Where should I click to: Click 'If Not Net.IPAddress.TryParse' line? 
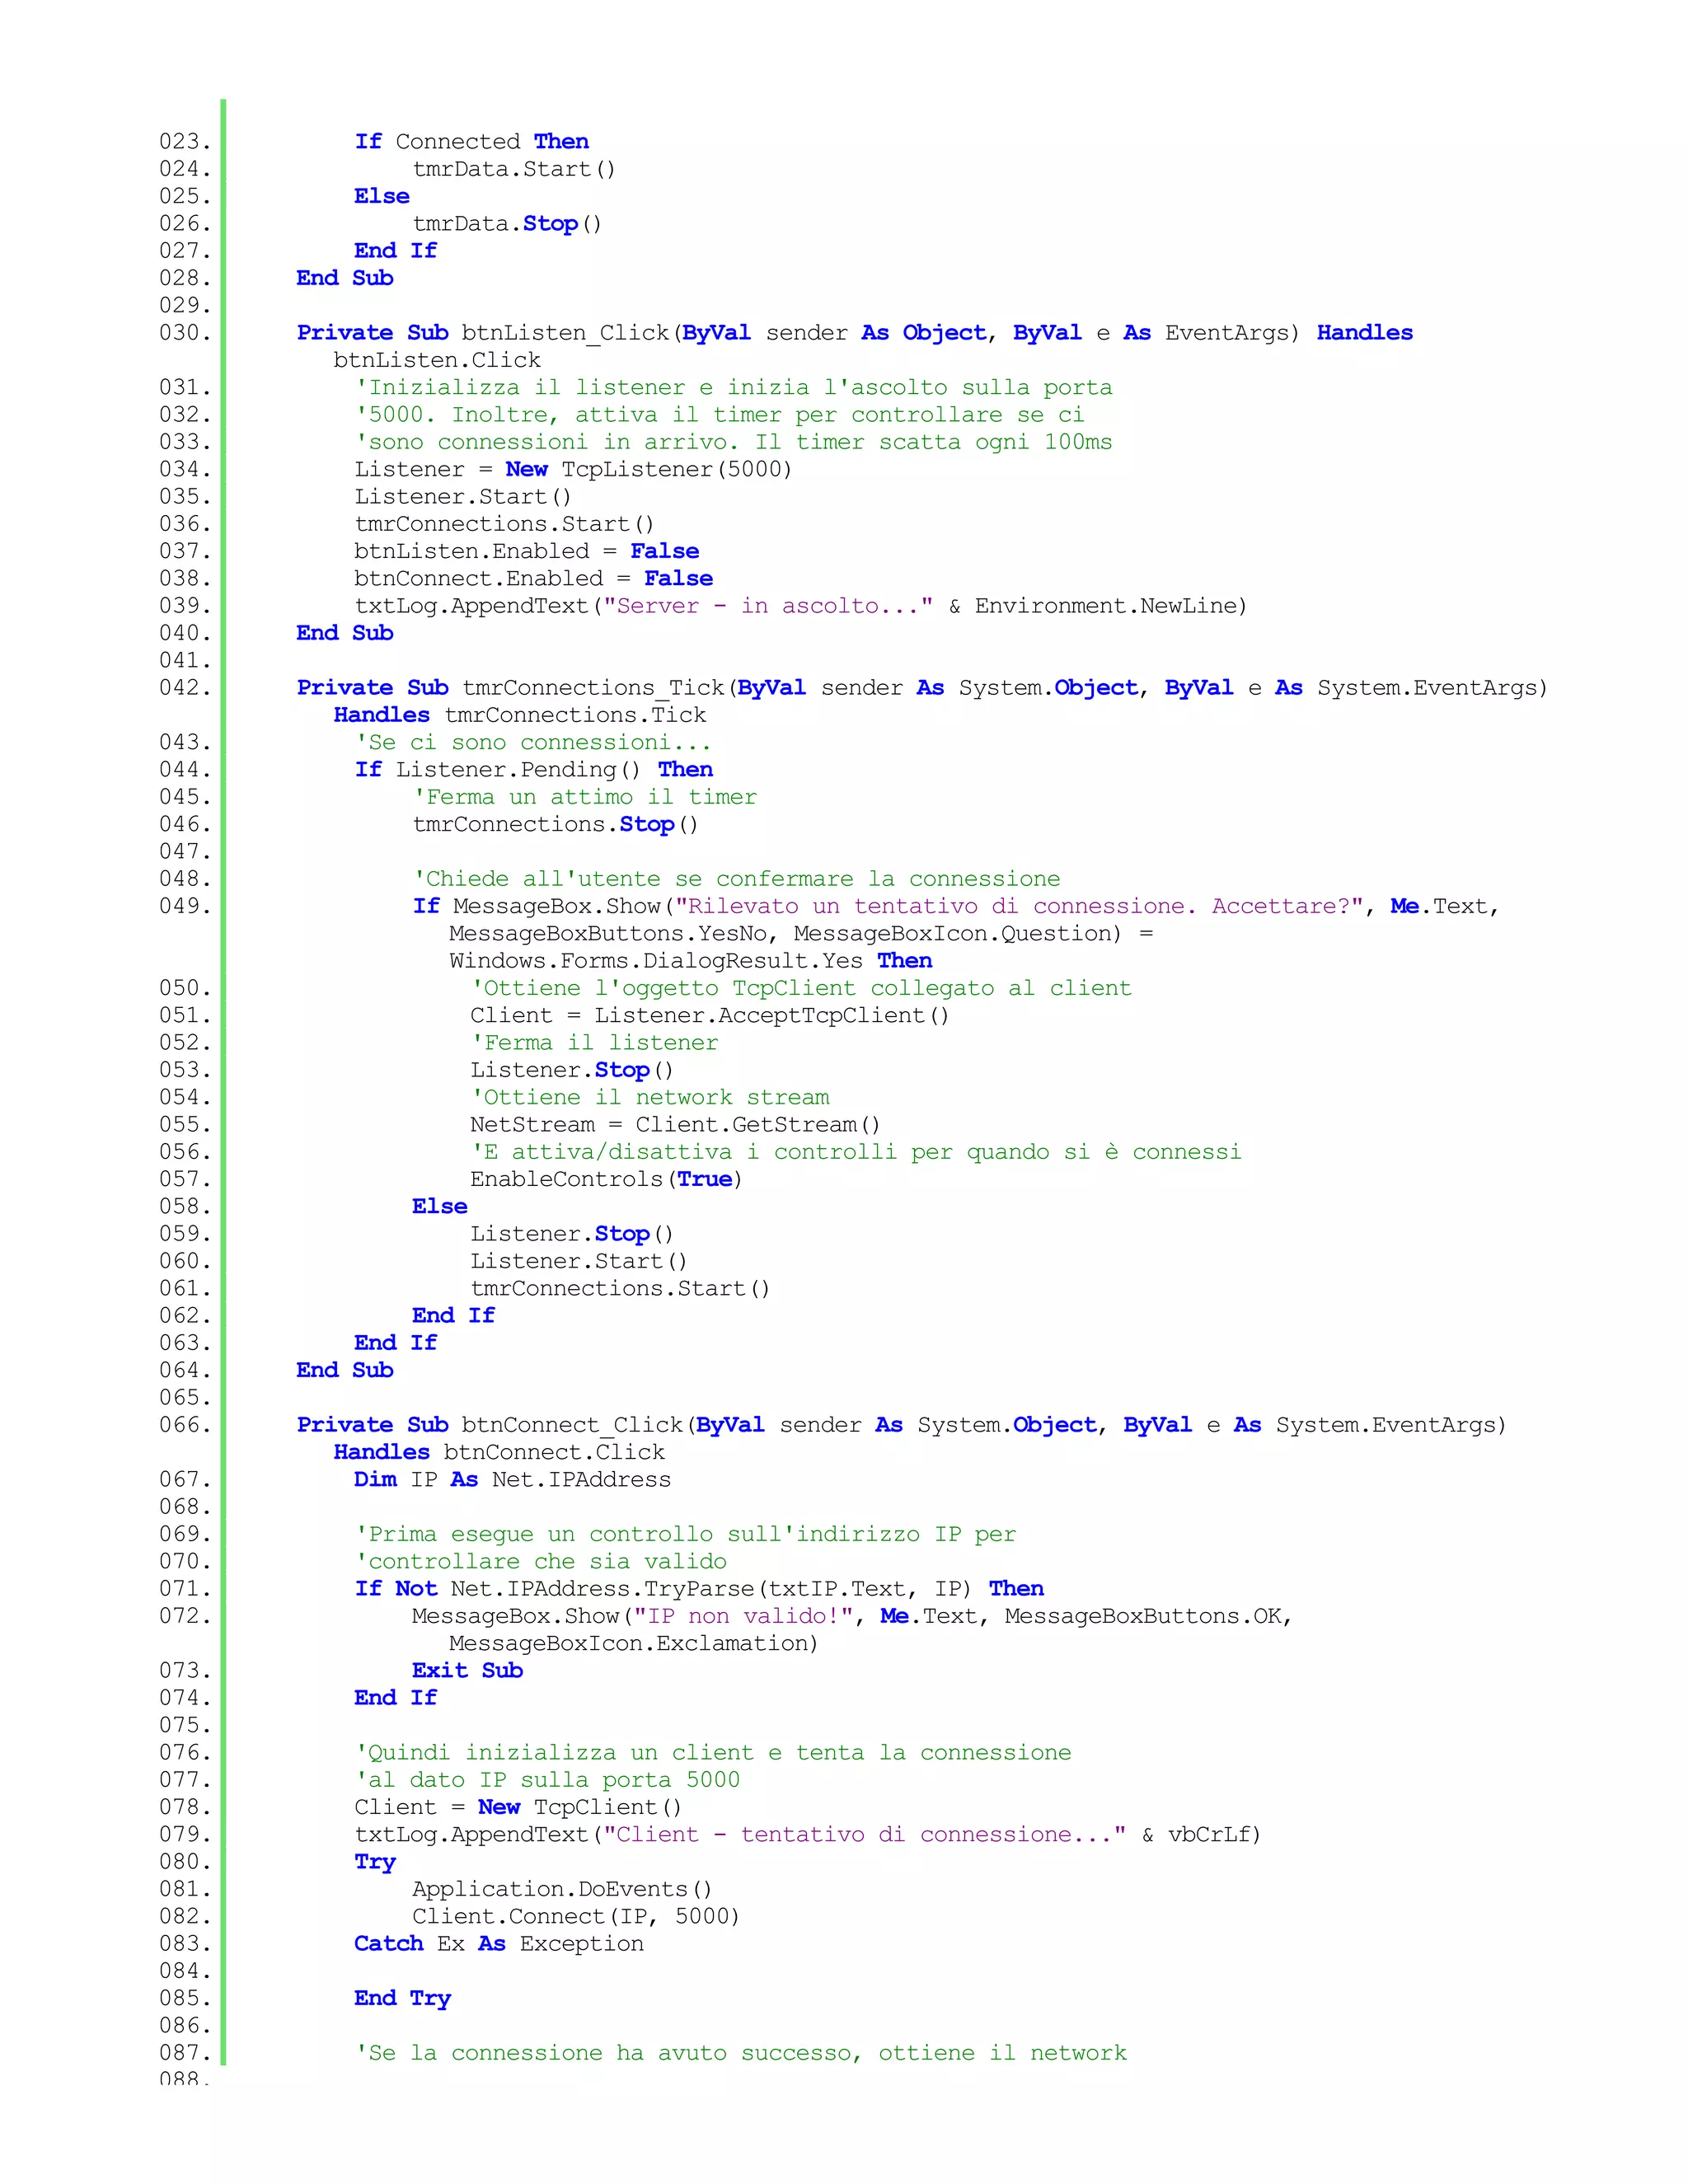(x=699, y=1588)
